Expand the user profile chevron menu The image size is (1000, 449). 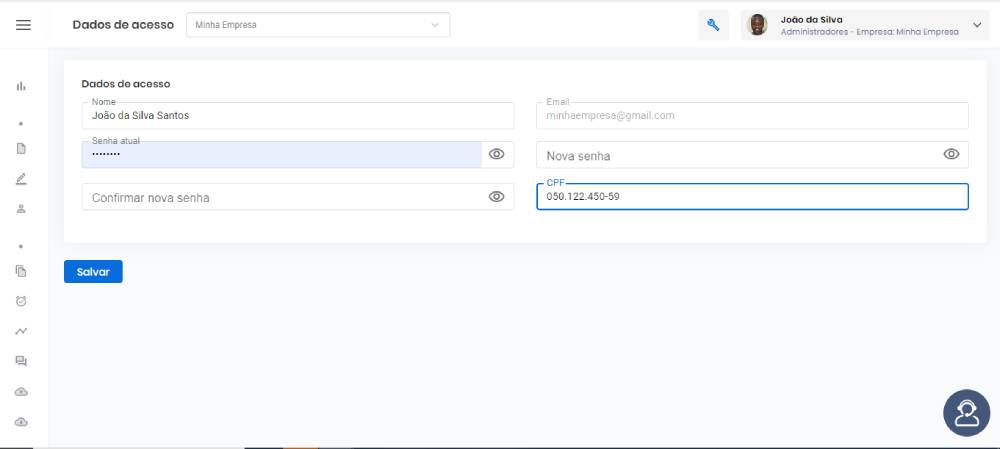tap(977, 25)
